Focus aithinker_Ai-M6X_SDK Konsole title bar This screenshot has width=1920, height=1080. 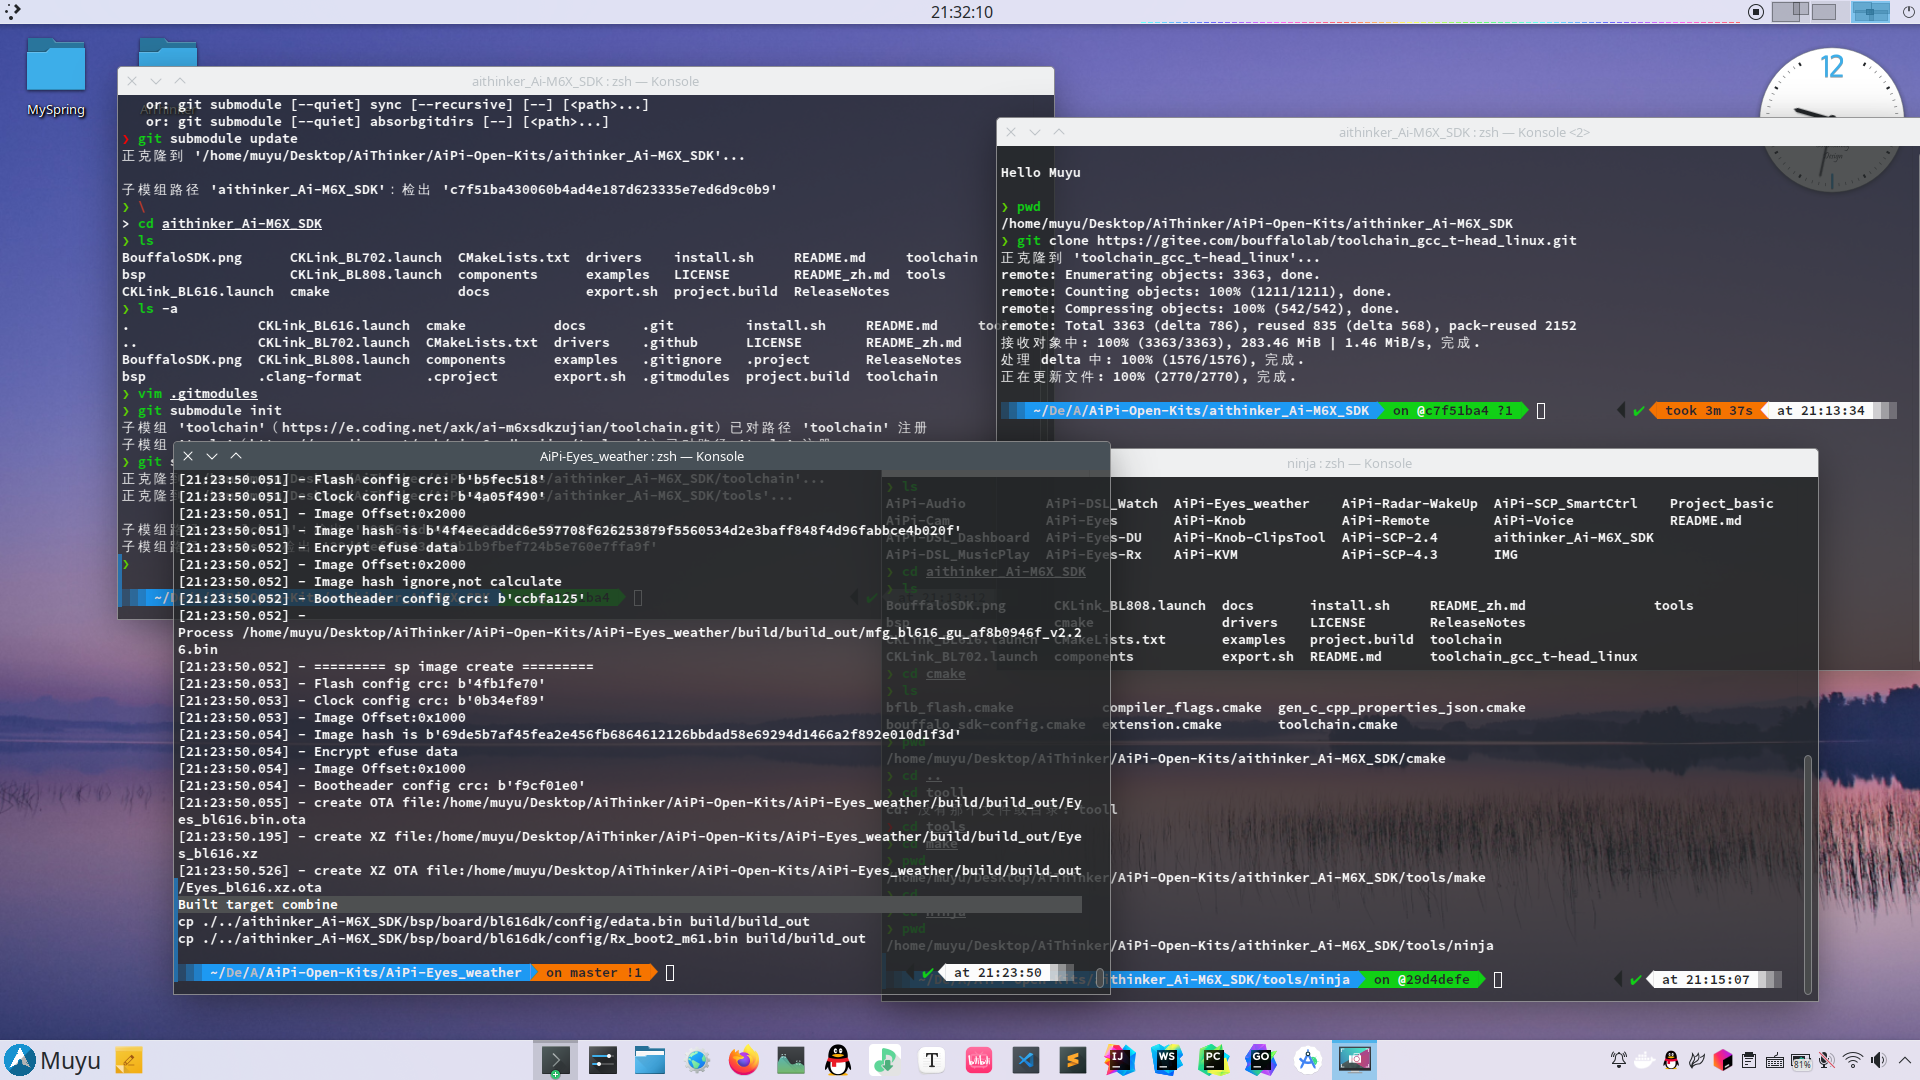[585, 81]
